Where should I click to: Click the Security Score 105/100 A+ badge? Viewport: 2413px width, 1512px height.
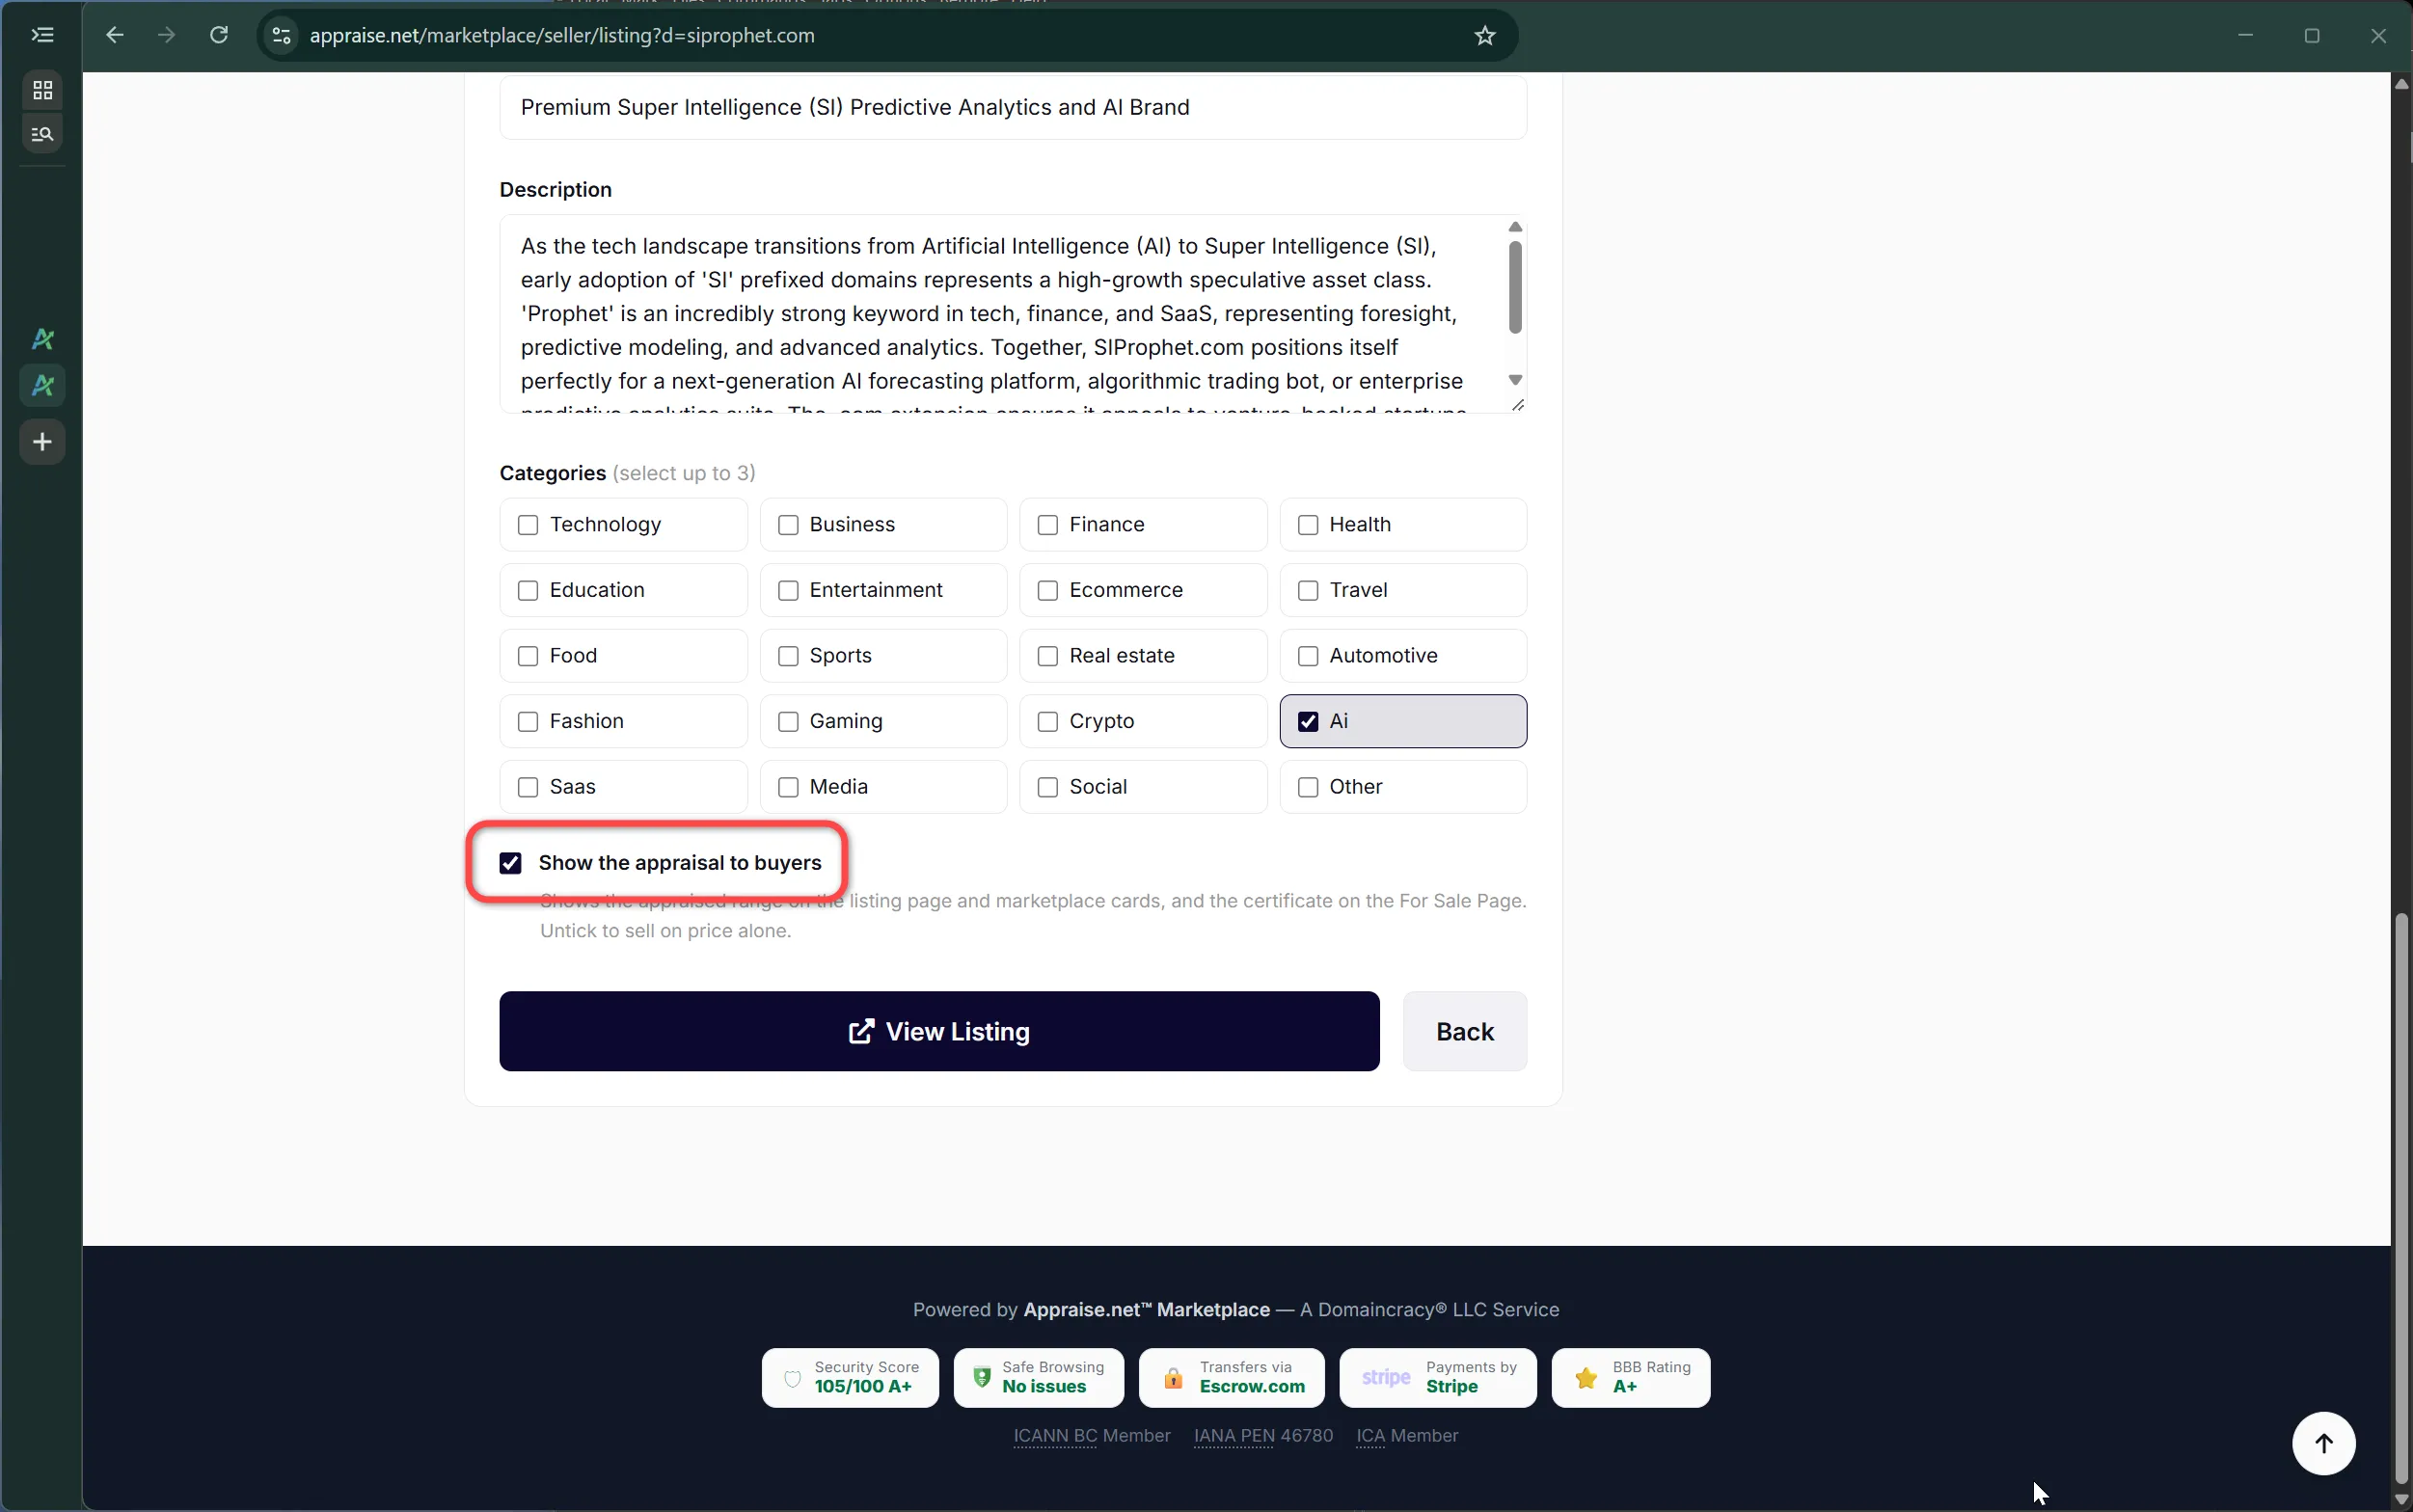850,1377
